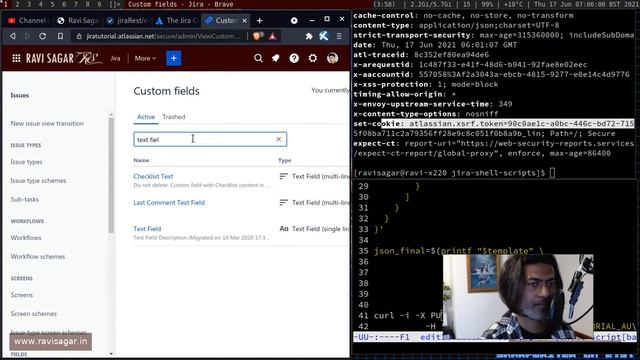The image size is (640, 360).
Task: Click the Jira link in header
Action: 116,58
